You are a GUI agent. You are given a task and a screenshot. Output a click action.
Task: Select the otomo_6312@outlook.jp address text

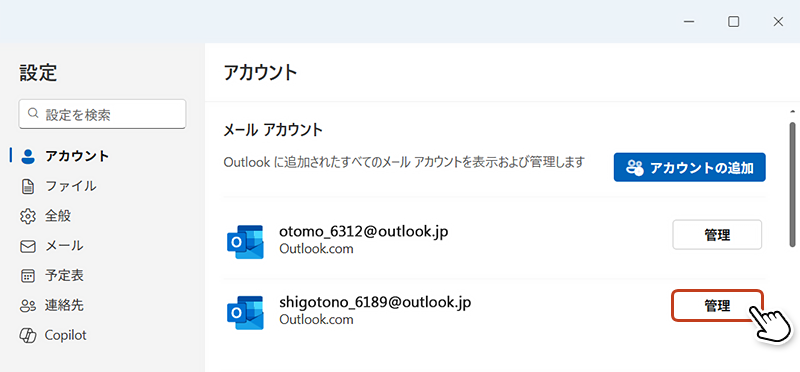(364, 232)
